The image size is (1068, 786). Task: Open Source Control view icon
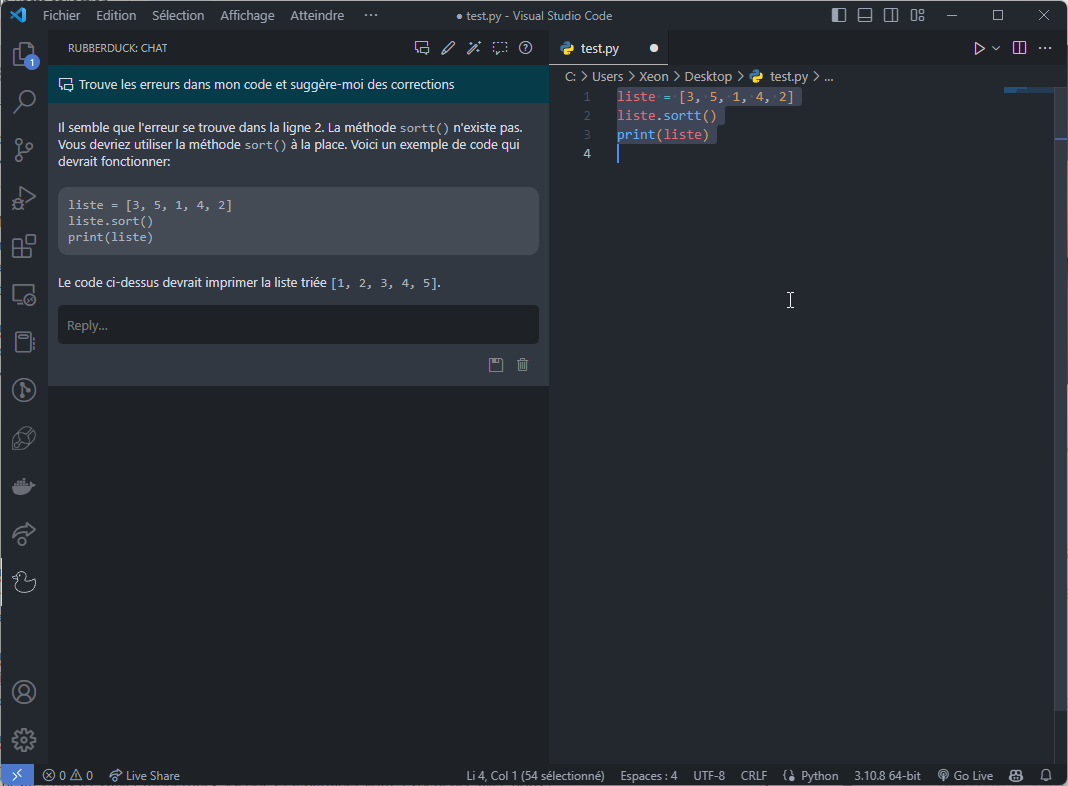(x=25, y=150)
